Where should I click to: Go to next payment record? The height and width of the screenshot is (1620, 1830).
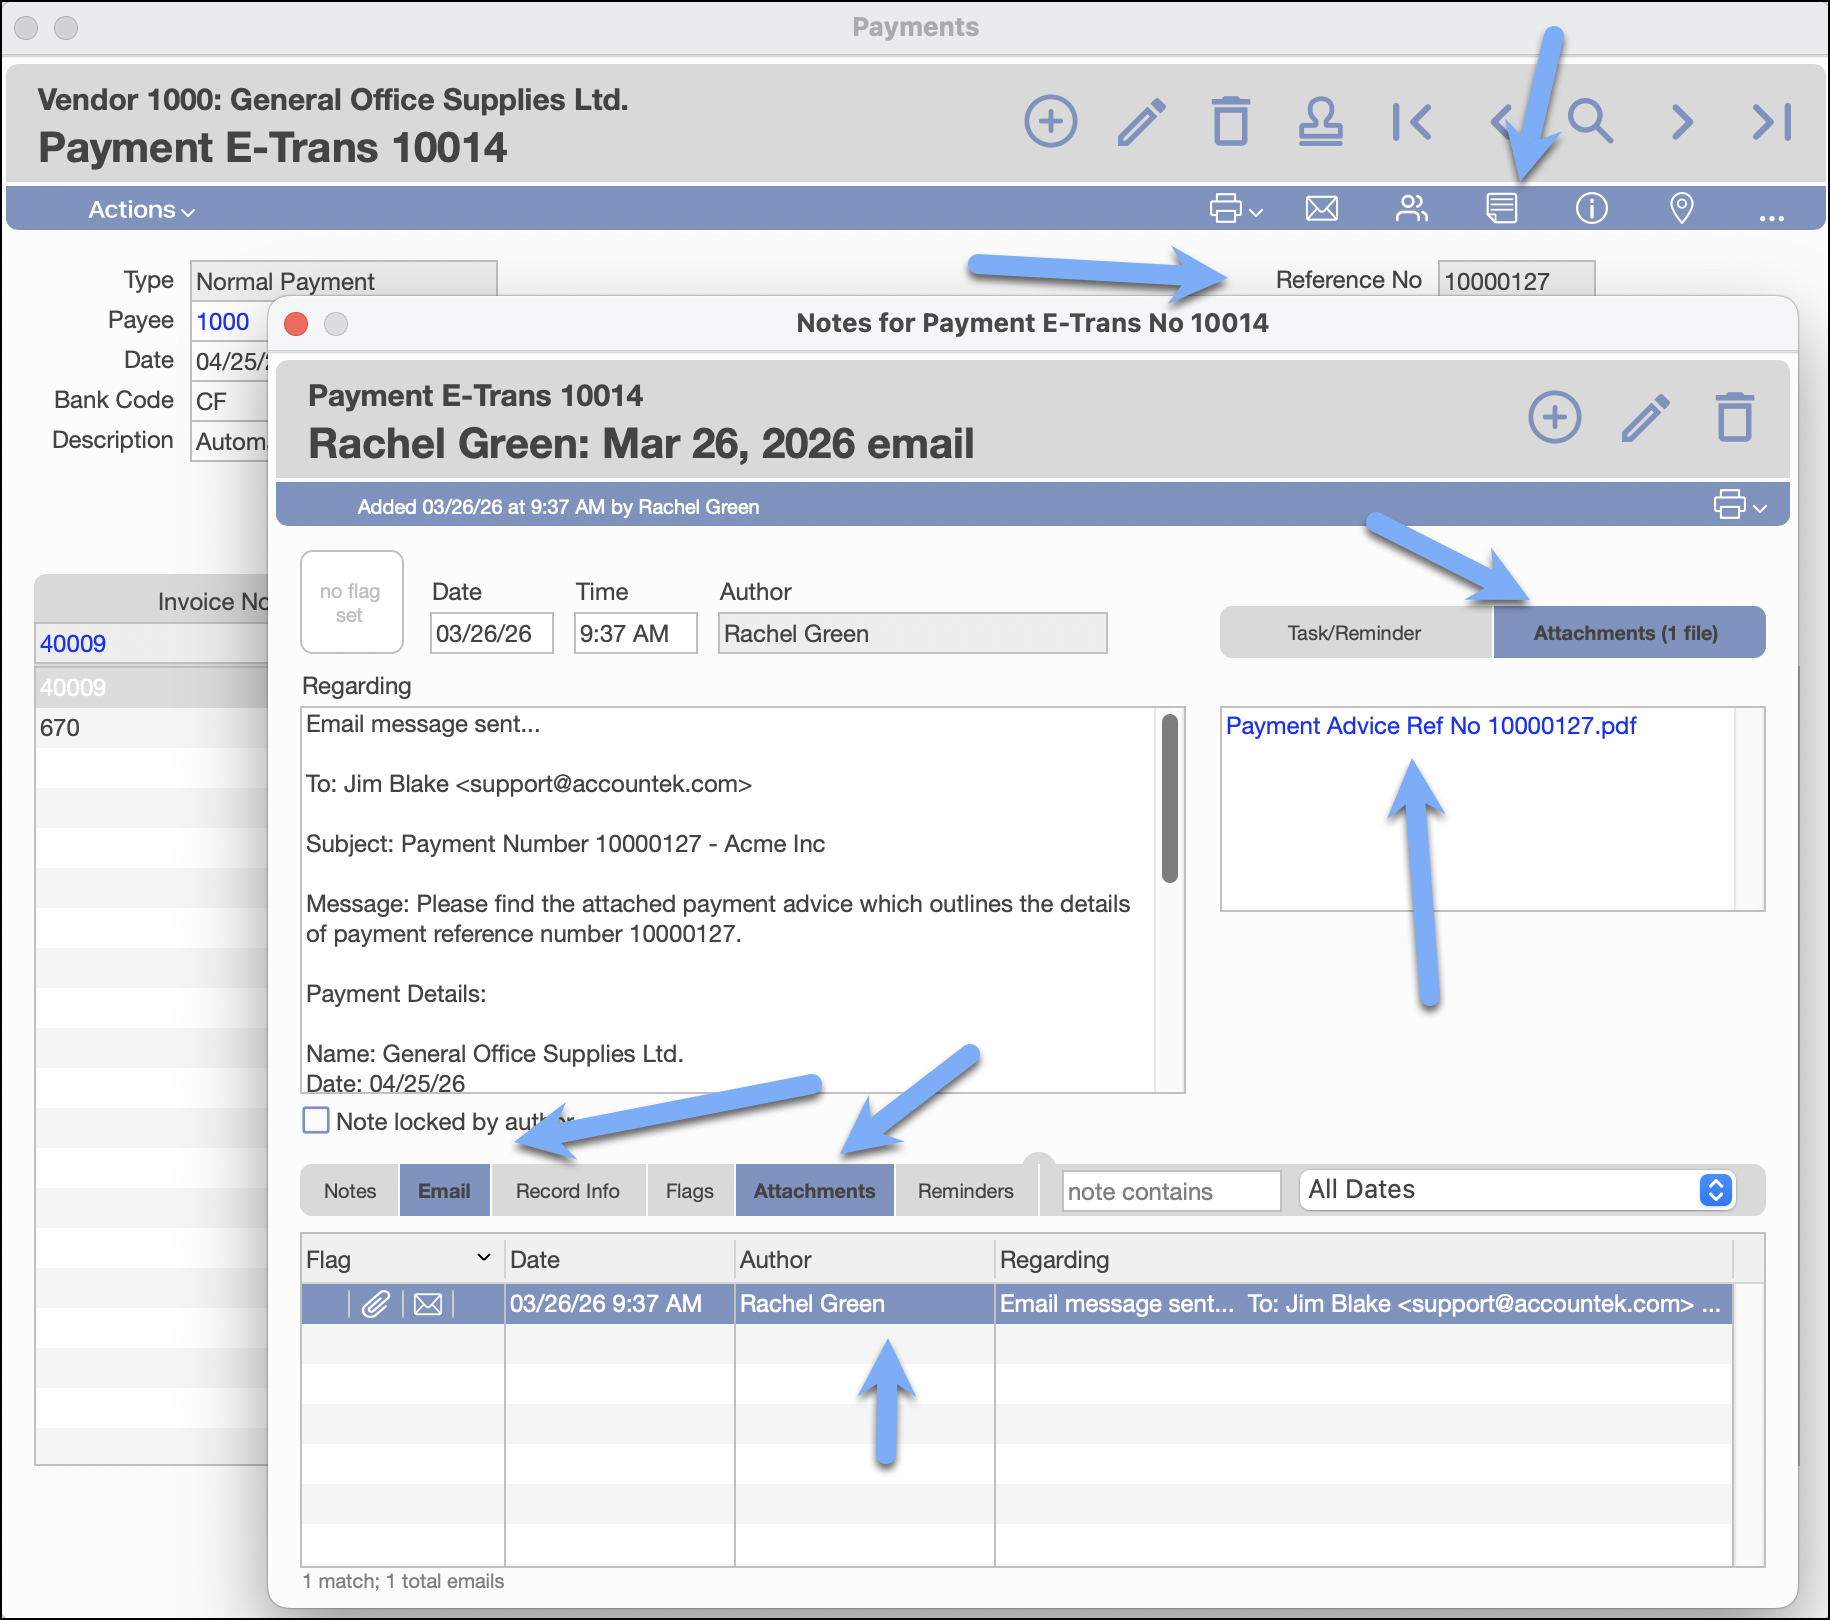[1682, 122]
